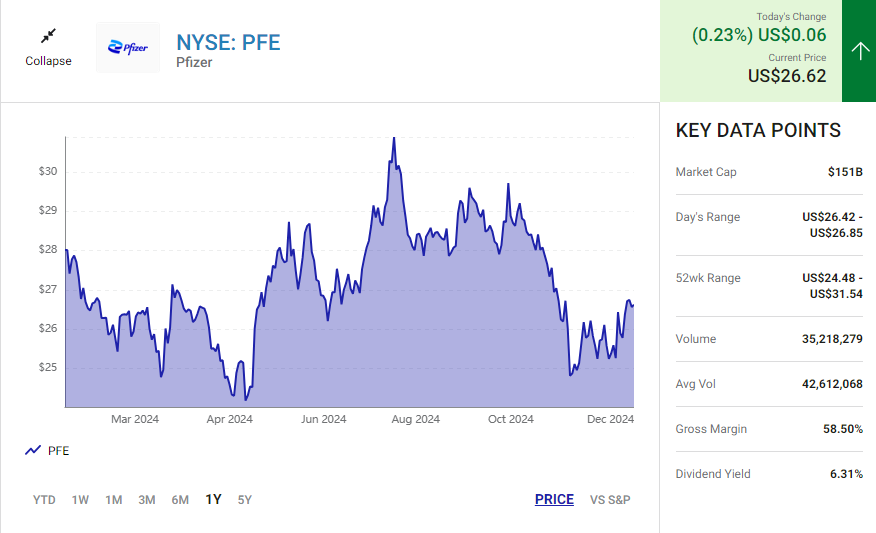Click Today's Change value (0.23%) US$0.06

pos(759,35)
